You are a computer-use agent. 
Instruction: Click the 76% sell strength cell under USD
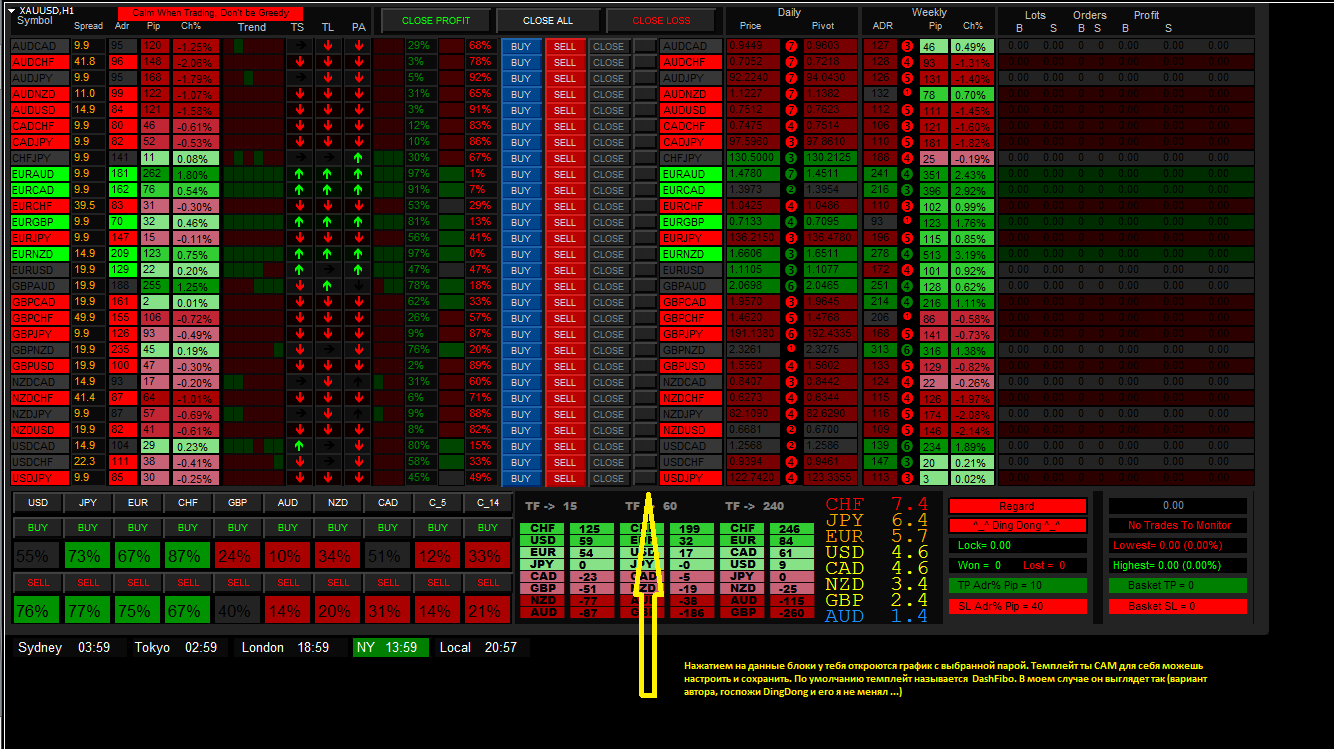click(38, 611)
